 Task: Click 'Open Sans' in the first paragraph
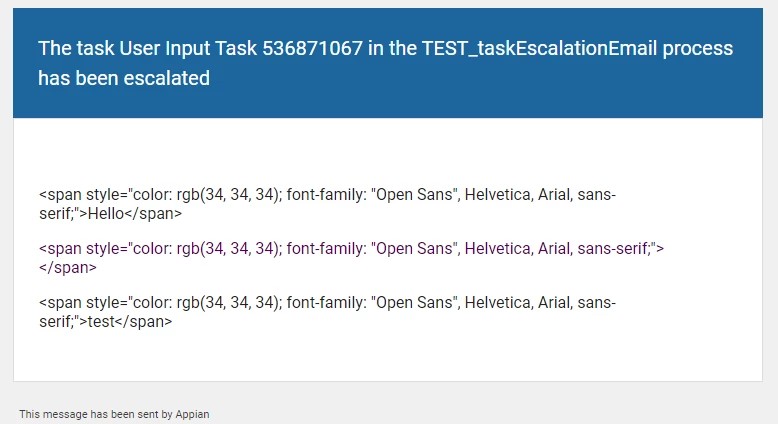coord(415,194)
